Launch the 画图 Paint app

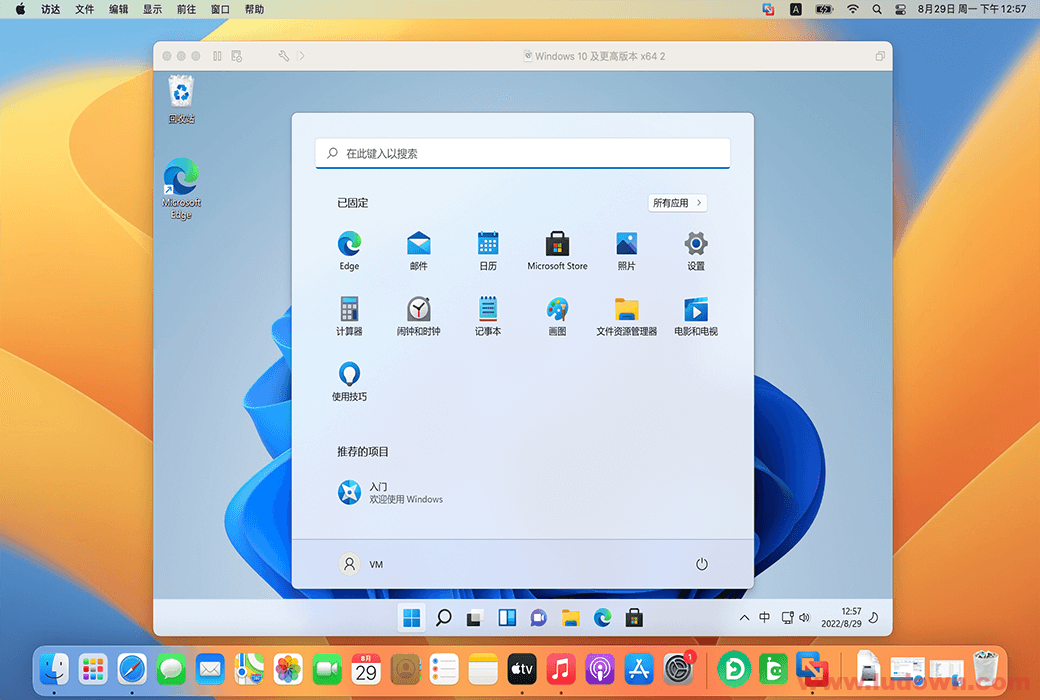pyautogui.click(x=557, y=316)
